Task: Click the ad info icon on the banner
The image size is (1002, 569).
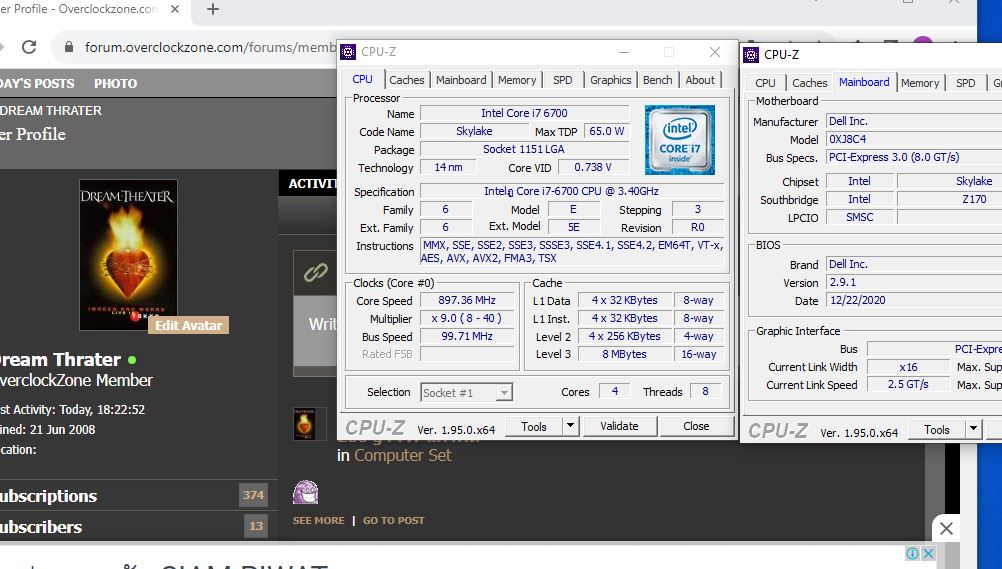Action: (912, 553)
